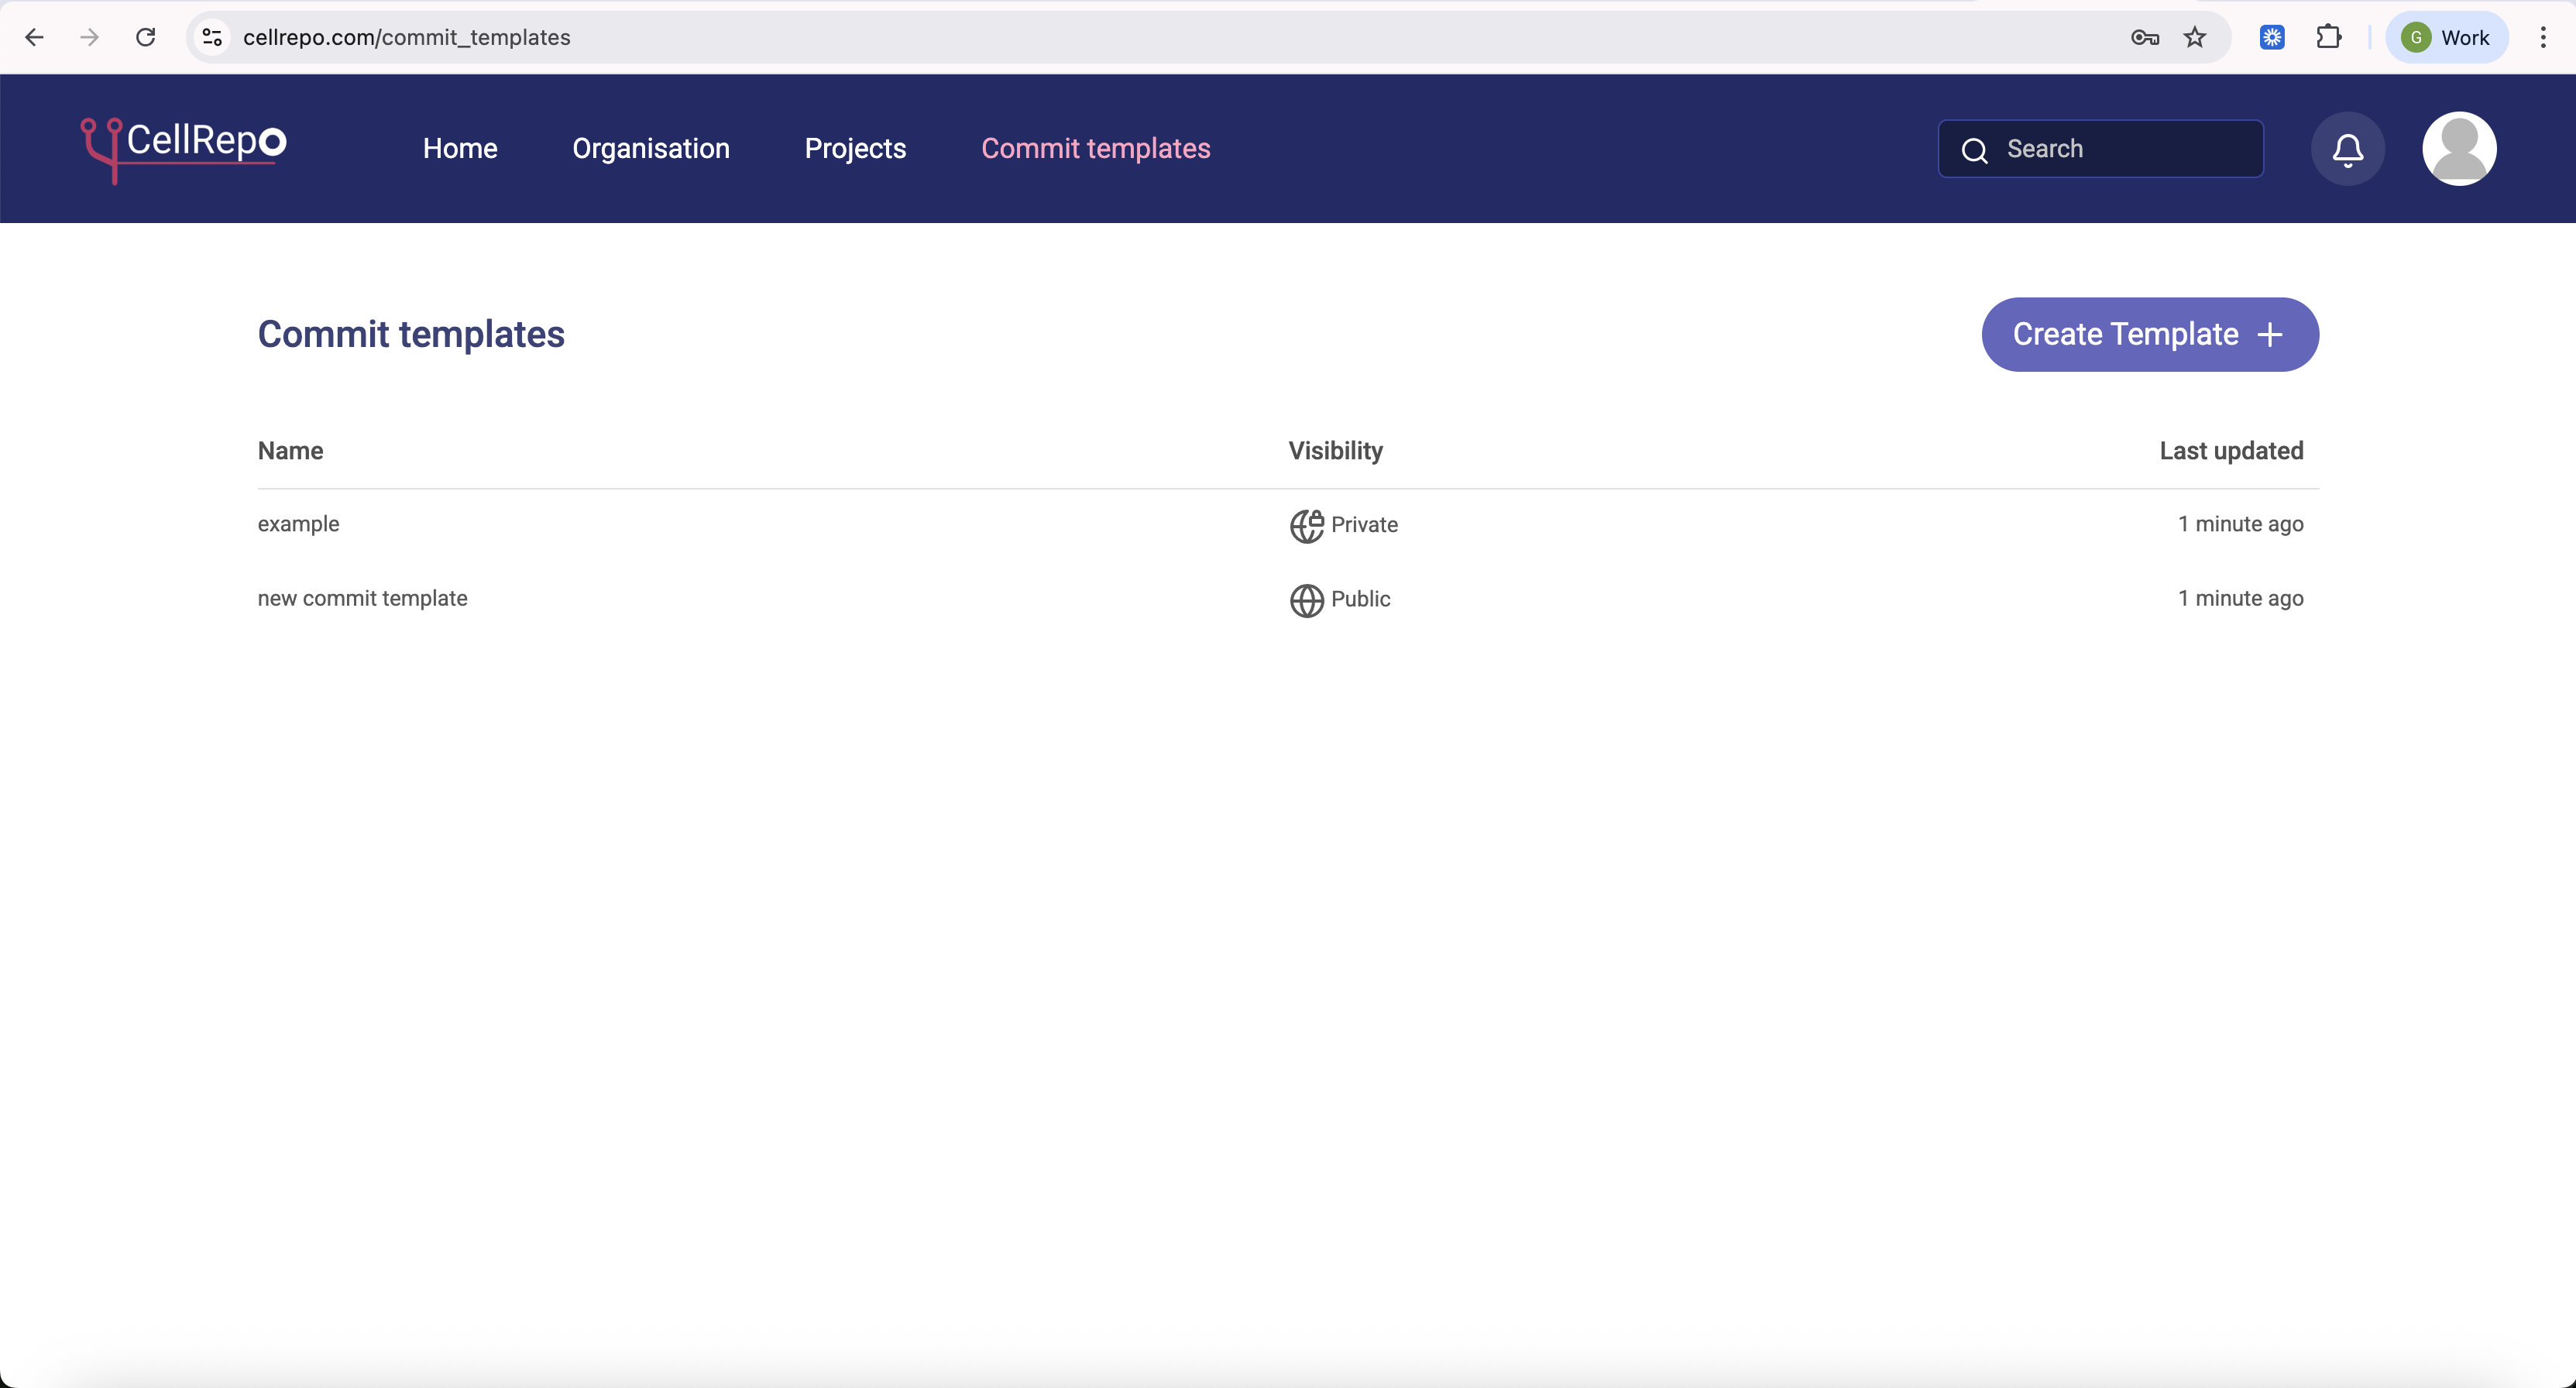This screenshot has height=1388, width=2576.
Task: Open the user avatar menu
Action: point(2458,149)
